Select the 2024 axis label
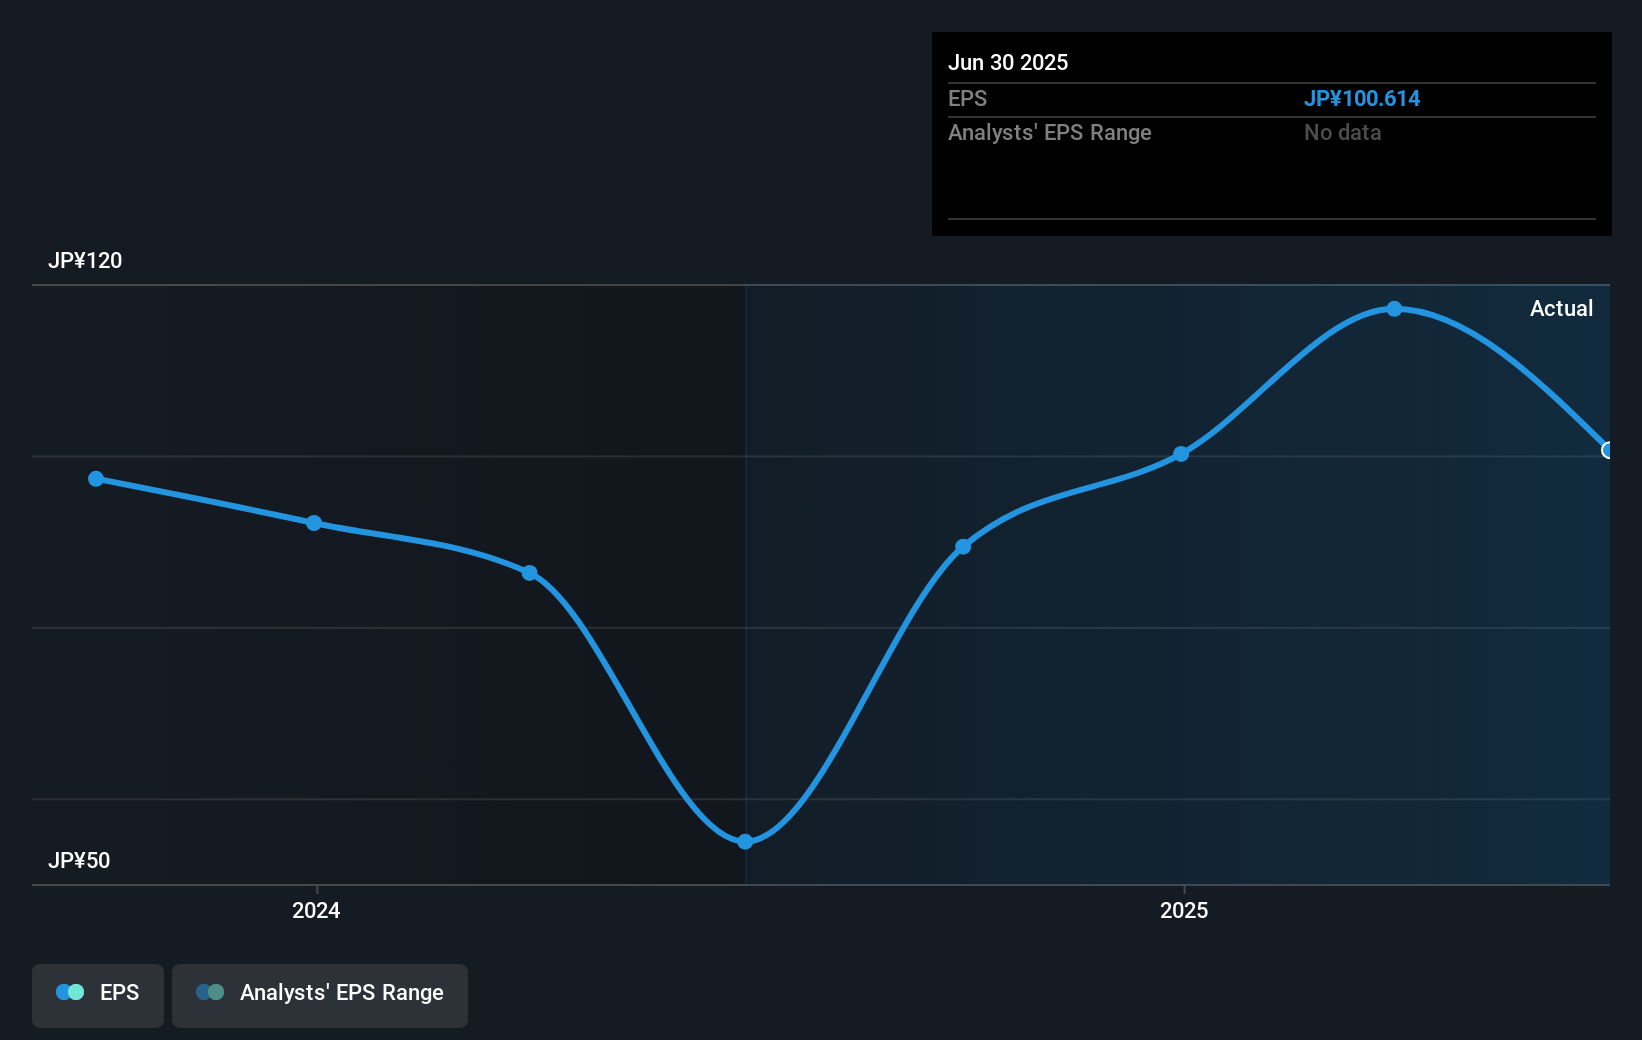 (315, 911)
